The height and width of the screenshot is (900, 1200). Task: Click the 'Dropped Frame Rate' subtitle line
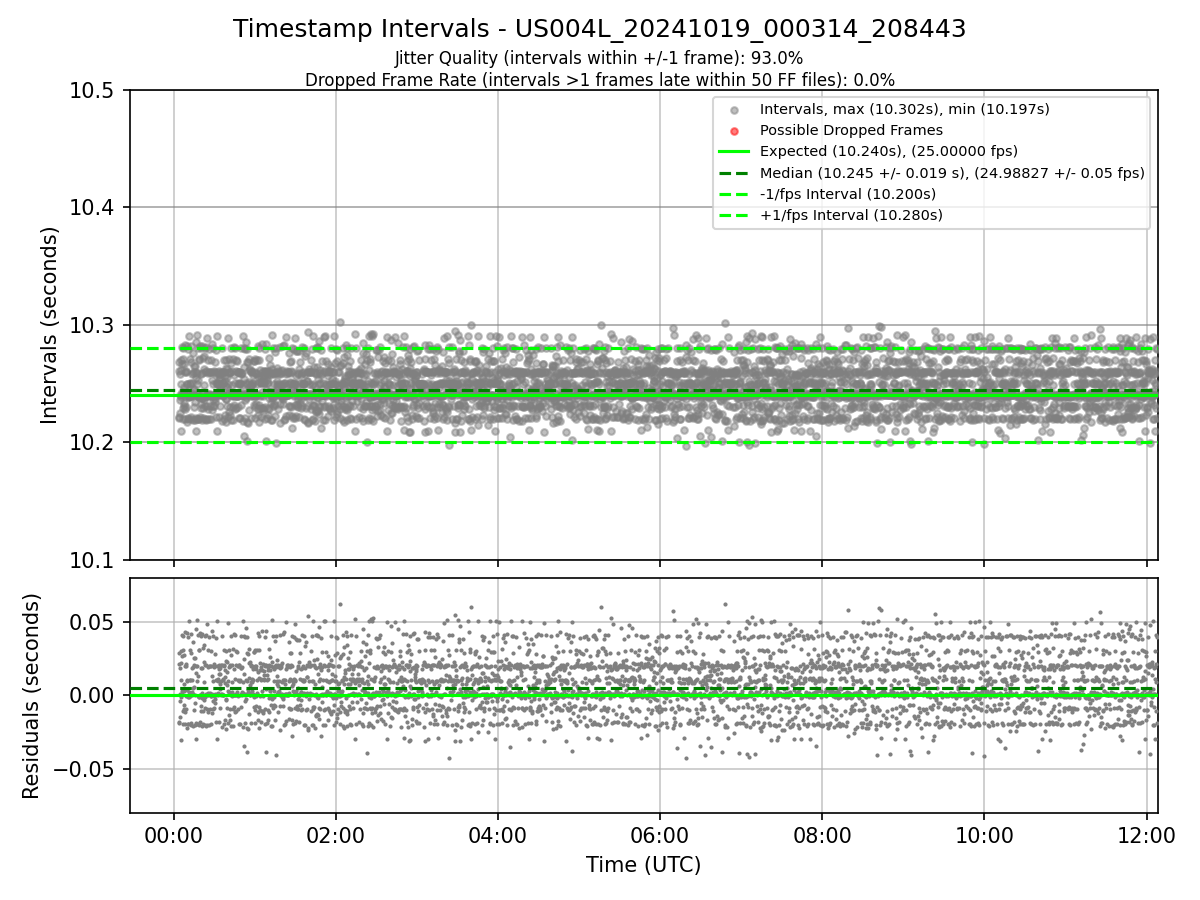pos(599,80)
